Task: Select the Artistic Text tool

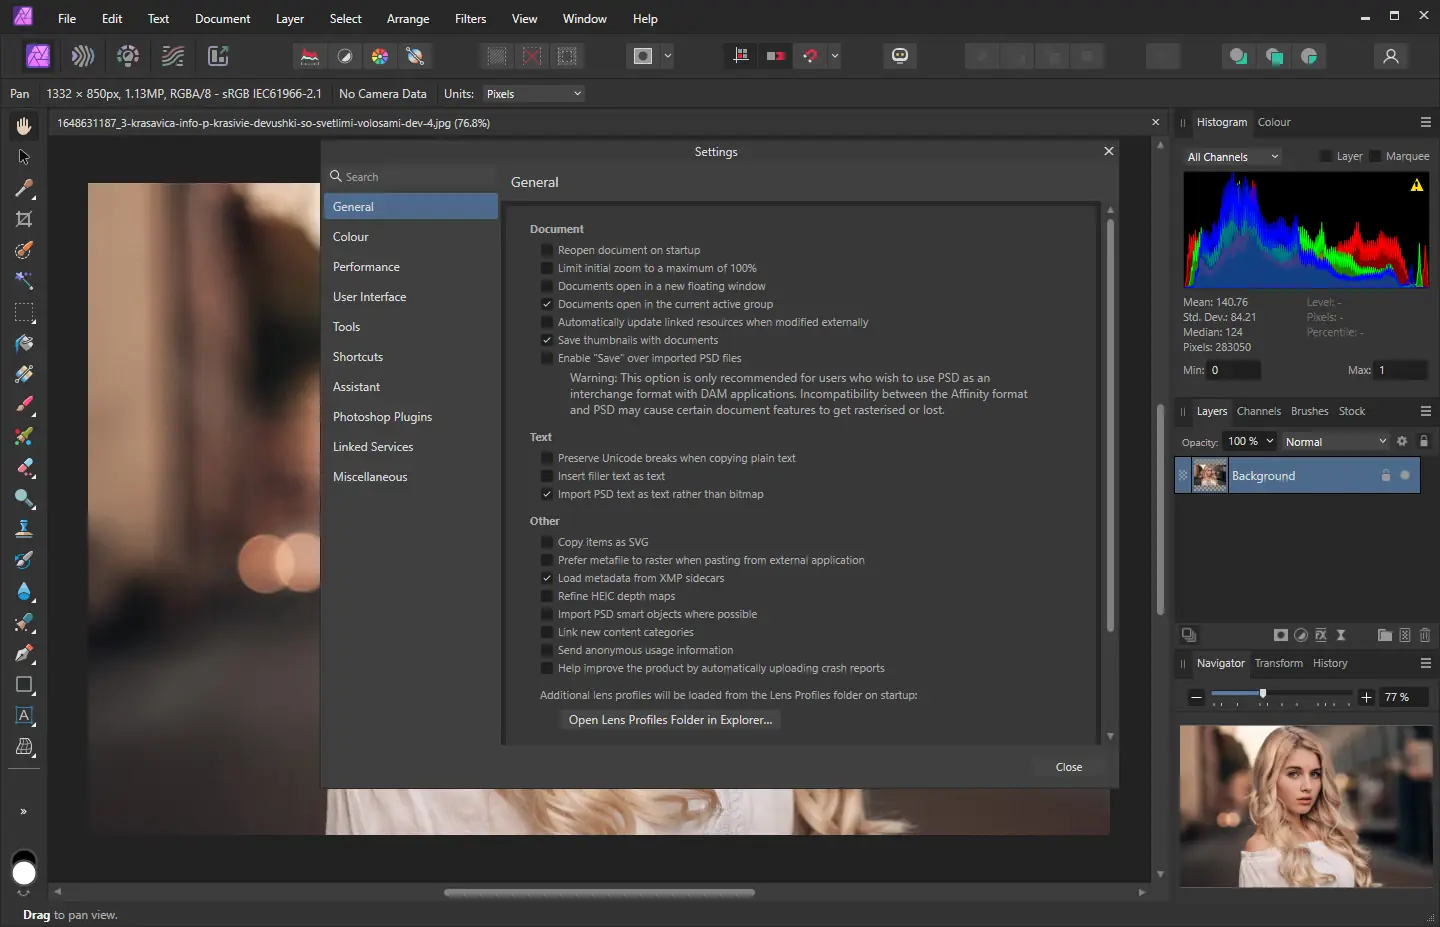Action: pos(24,716)
